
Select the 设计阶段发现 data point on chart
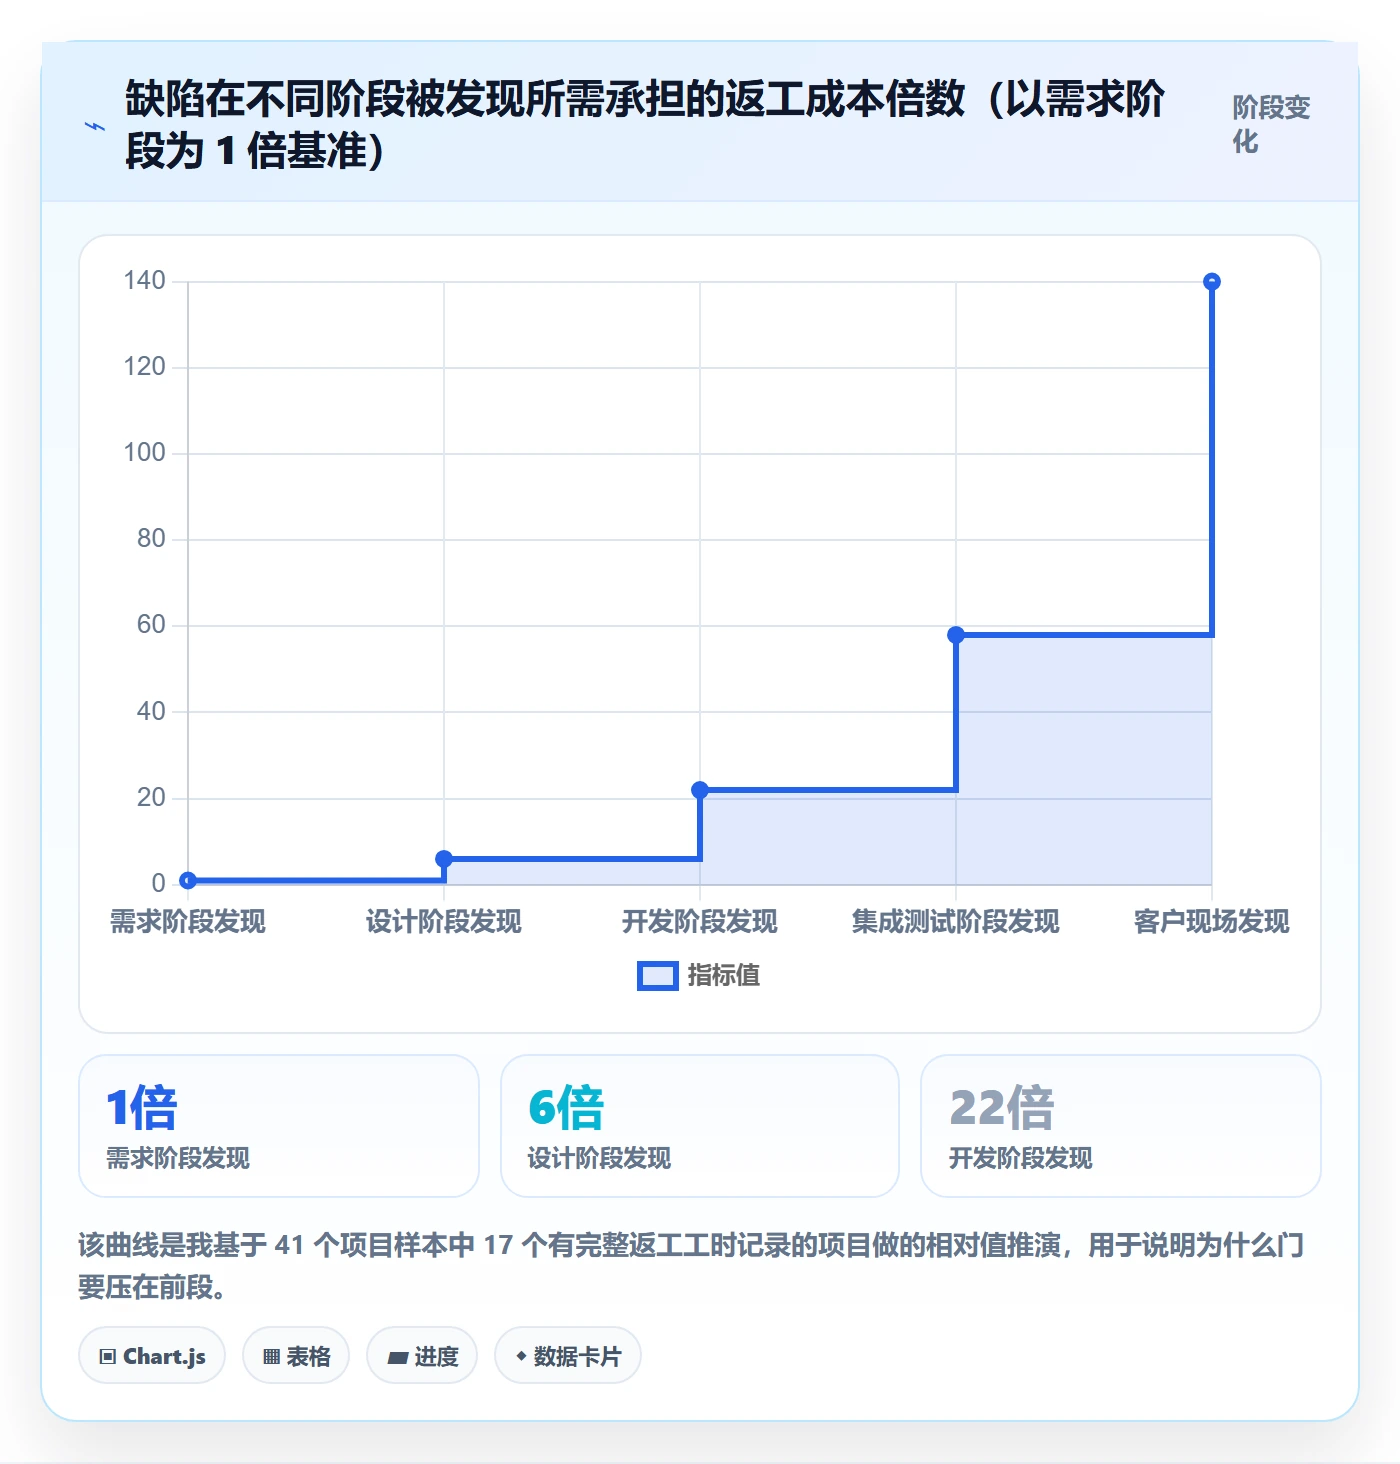point(444,859)
